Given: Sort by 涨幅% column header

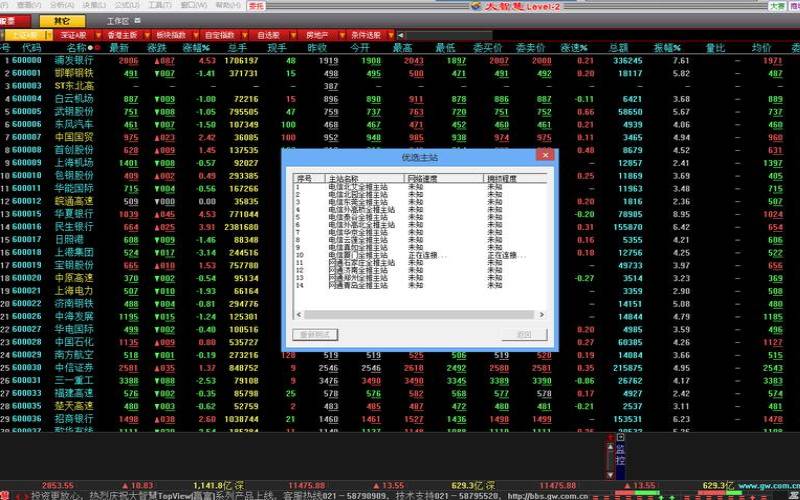Looking at the screenshot, I should tap(196, 47).
